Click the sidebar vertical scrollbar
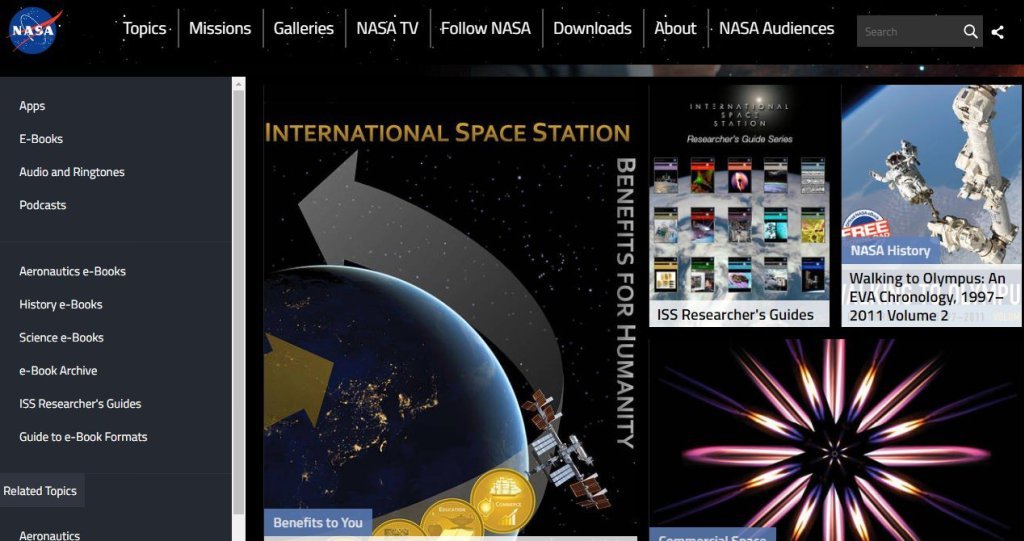The width and height of the screenshot is (1024, 541). (238, 301)
